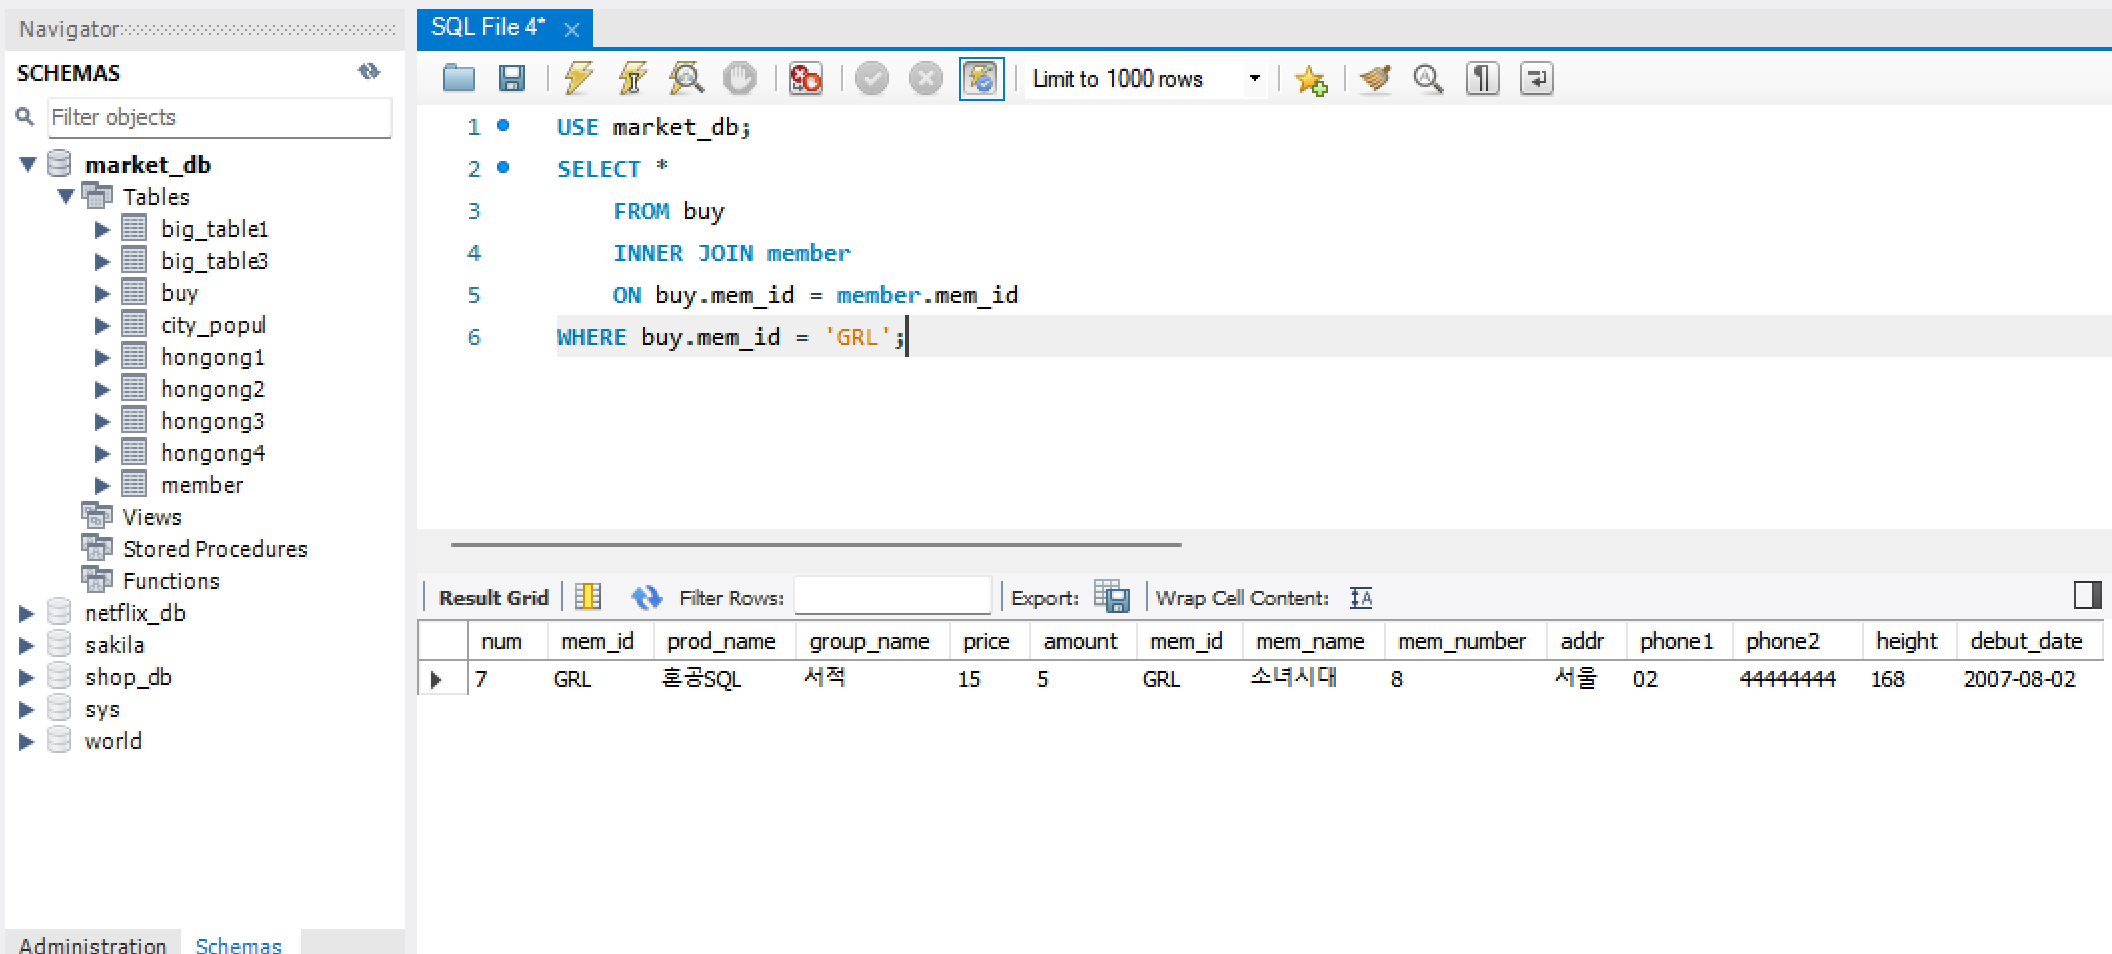Beautify the SQL query with broom tool
This screenshot has width=2112, height=954.
[1374, 78]
